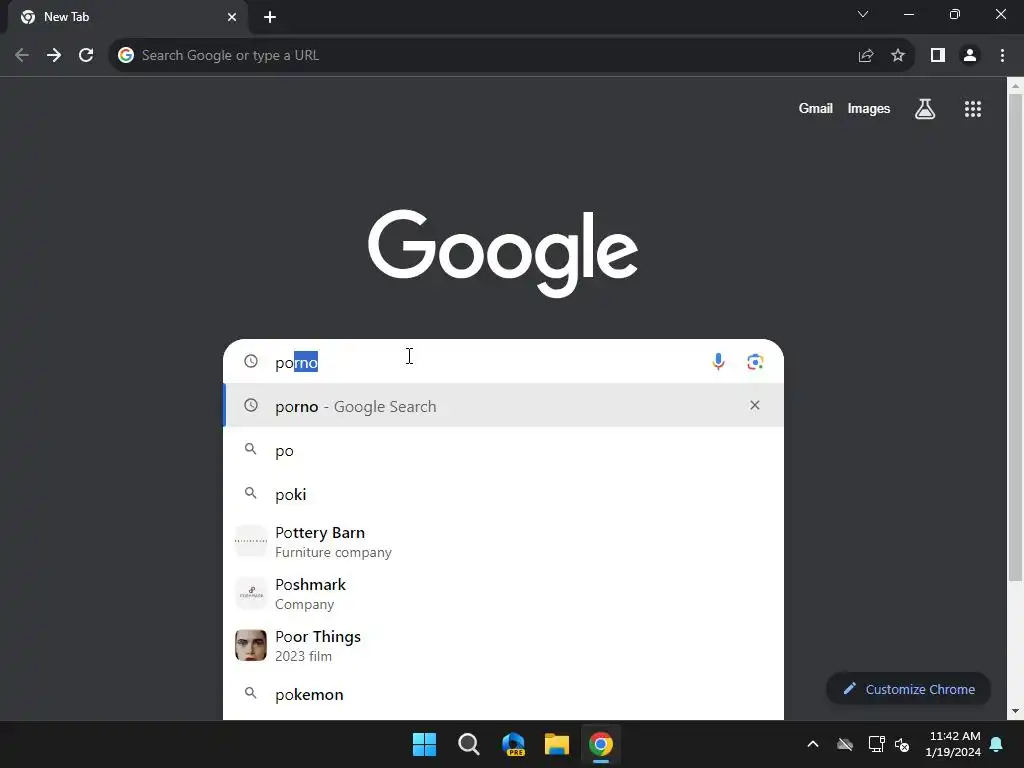Show hidden system tray icons

pos(813,744)
